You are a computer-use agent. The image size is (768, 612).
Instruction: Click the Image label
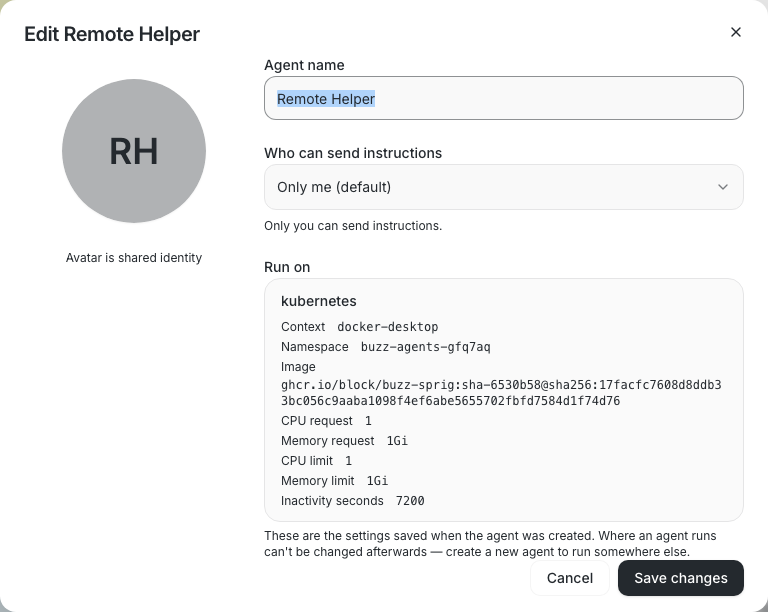[x=298, y=367]
